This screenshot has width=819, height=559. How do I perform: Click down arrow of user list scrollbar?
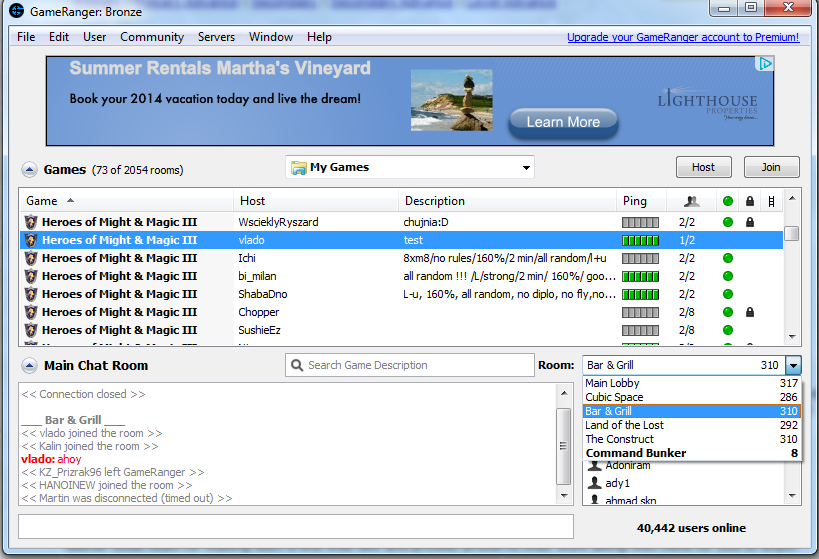coord(792,496)
